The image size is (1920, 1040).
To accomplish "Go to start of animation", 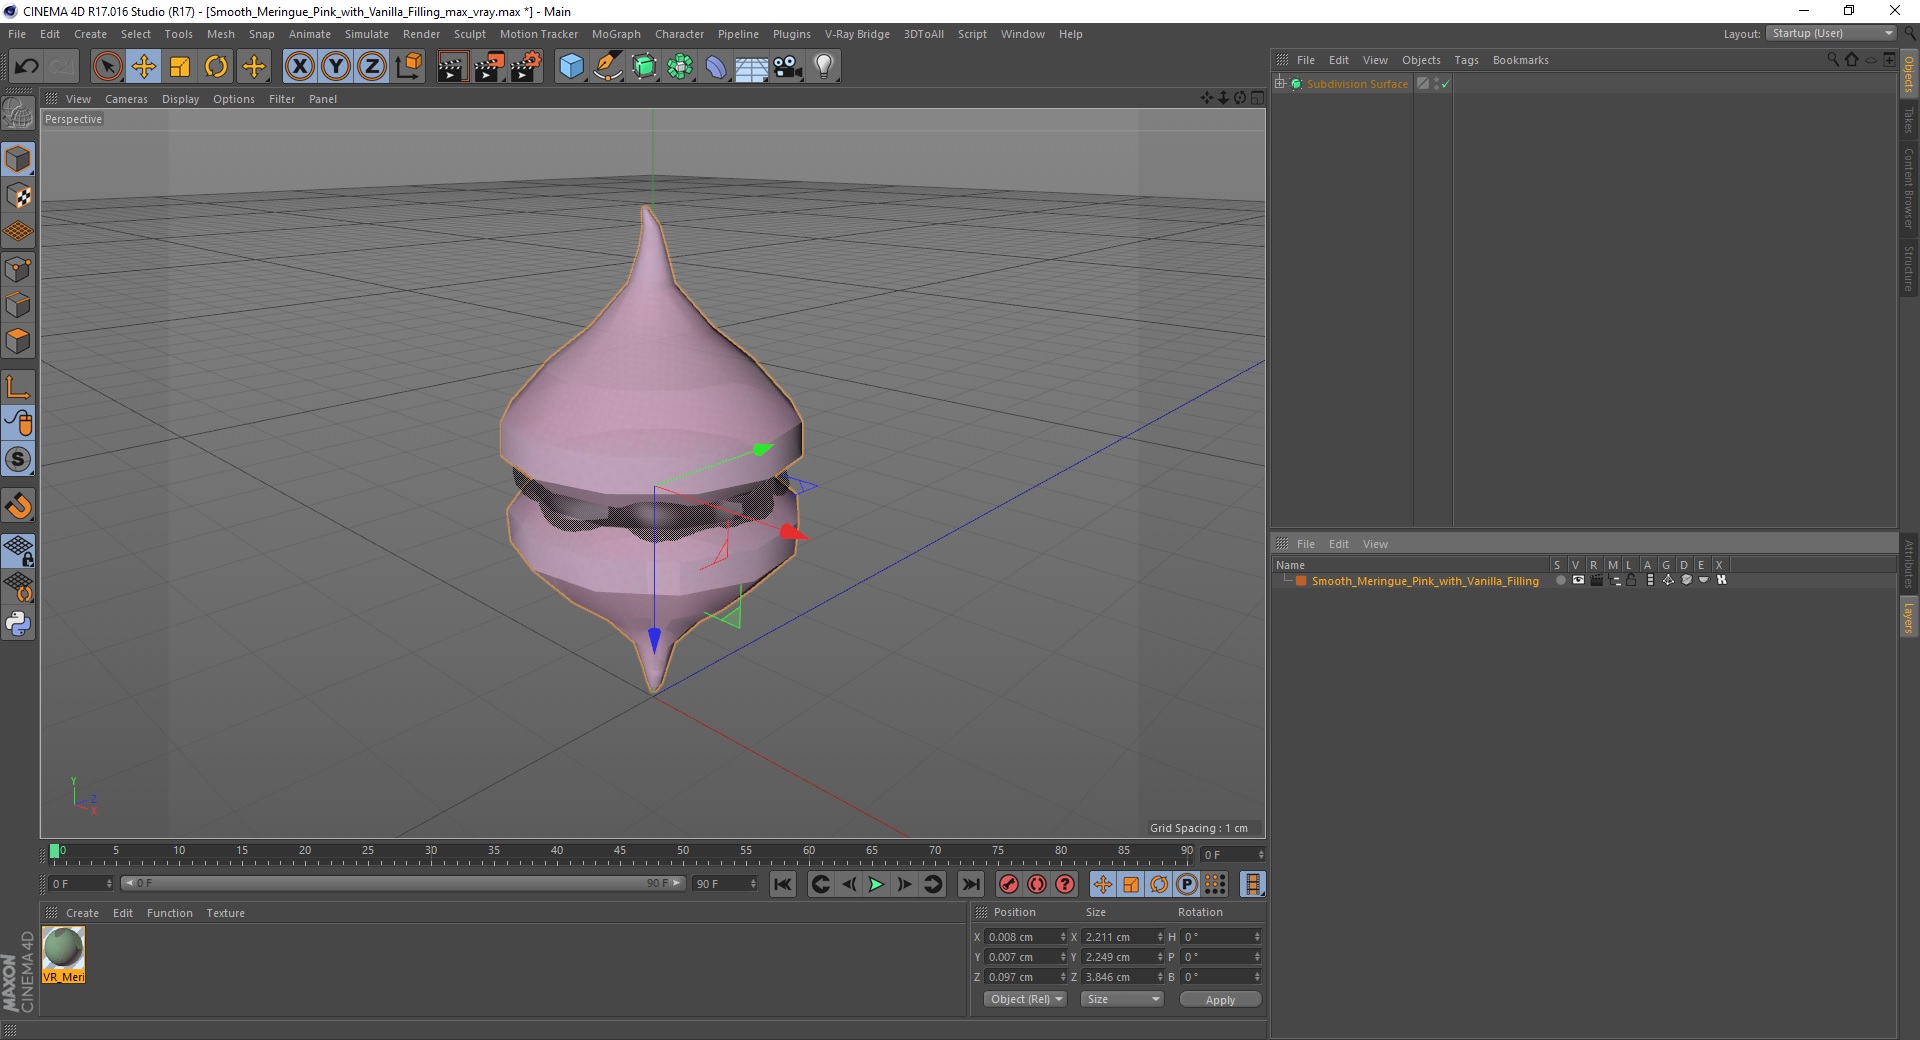I will 783,884.
